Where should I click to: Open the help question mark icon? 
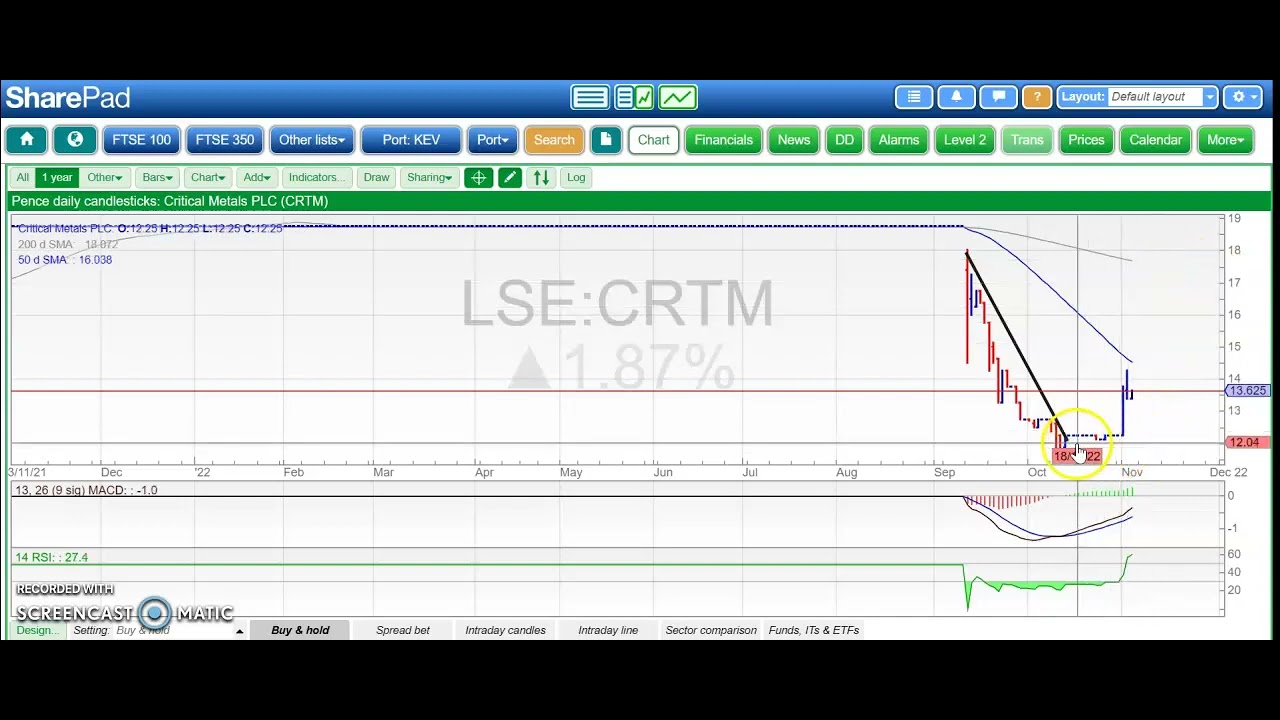[x=1037, y=97]
